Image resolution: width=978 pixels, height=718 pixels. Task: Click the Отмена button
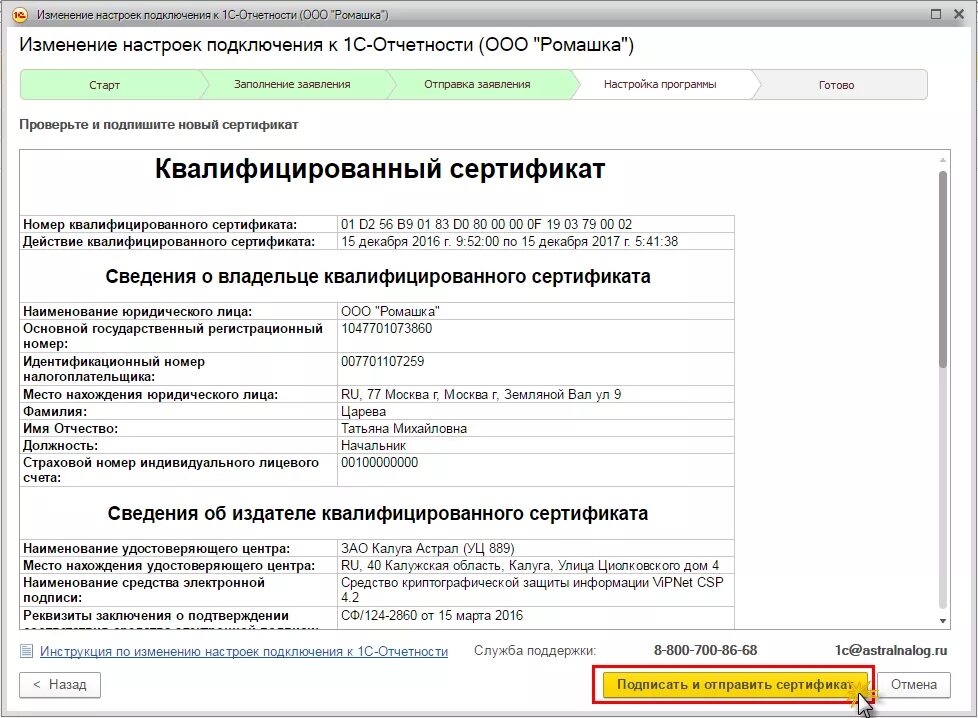click(x=914, y=685)
